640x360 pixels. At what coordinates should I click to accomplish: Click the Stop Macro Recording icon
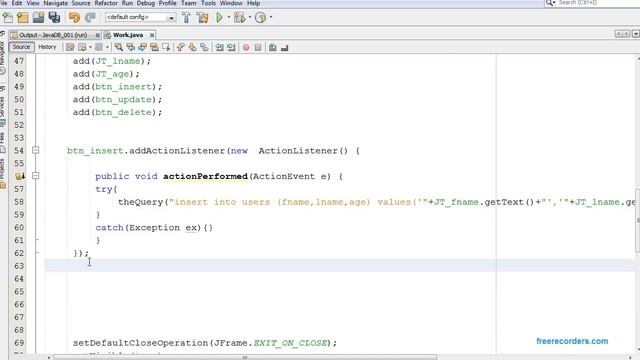pos(258,47)
